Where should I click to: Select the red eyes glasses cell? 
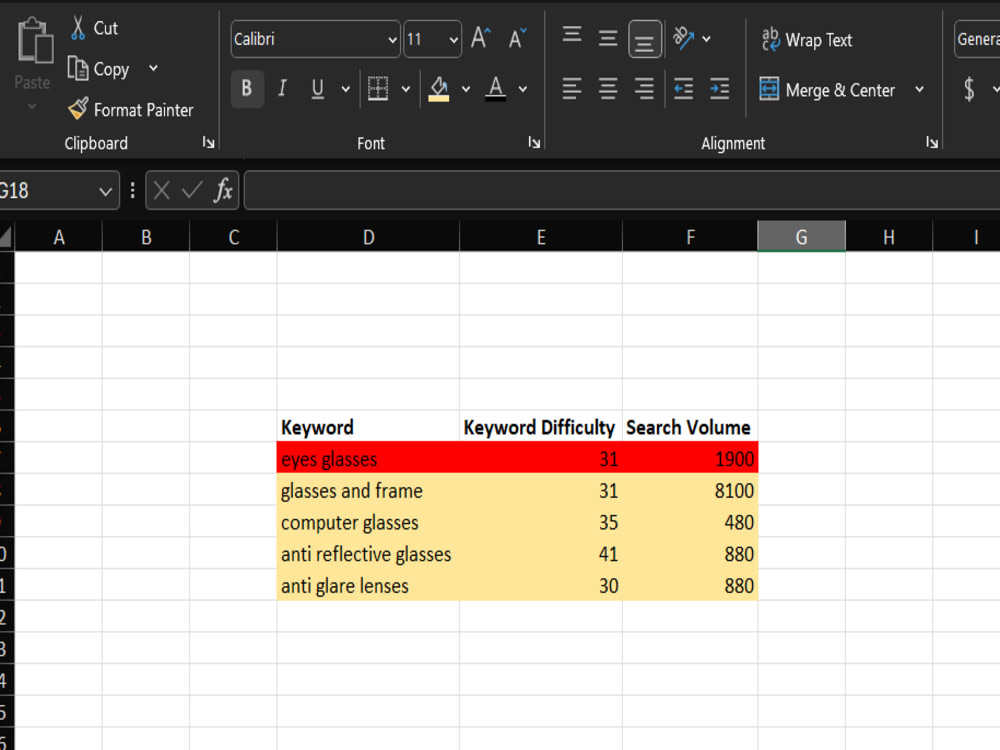pos(368,458)
